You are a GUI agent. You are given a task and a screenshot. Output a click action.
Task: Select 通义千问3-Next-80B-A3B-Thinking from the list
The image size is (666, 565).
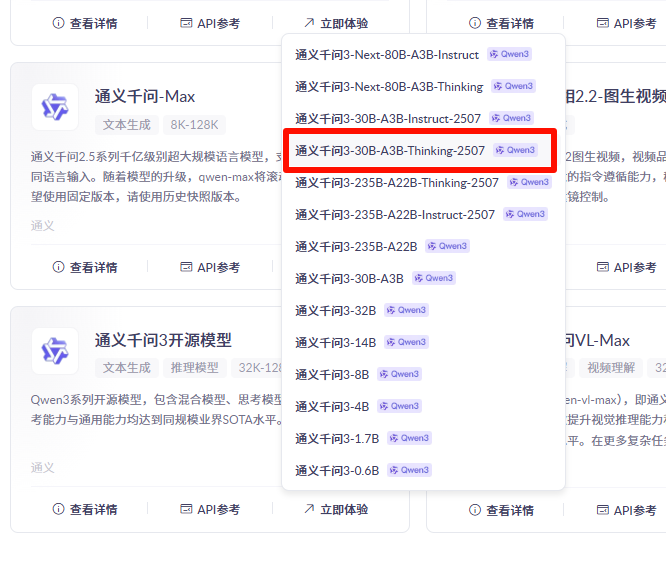tap(423, 86)
